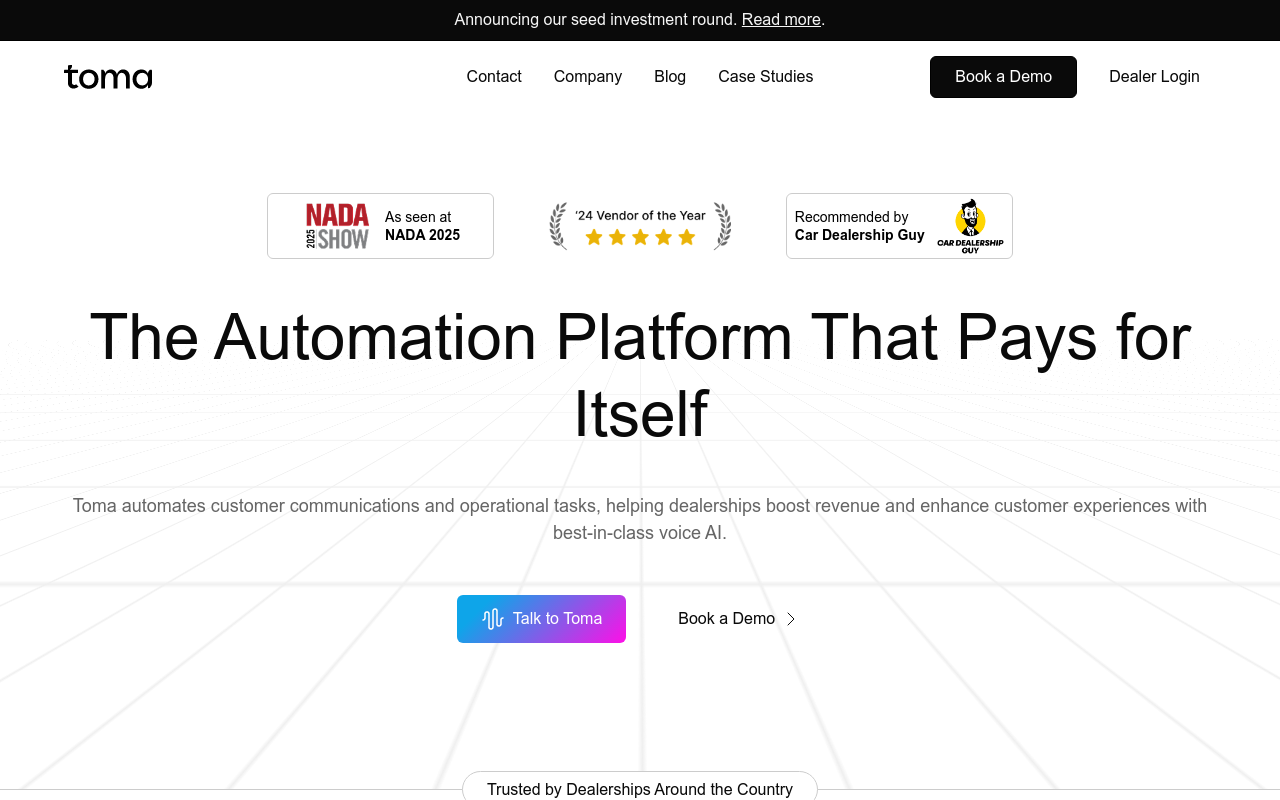Open Case Studies in navigation

click(x=766, y=77)
